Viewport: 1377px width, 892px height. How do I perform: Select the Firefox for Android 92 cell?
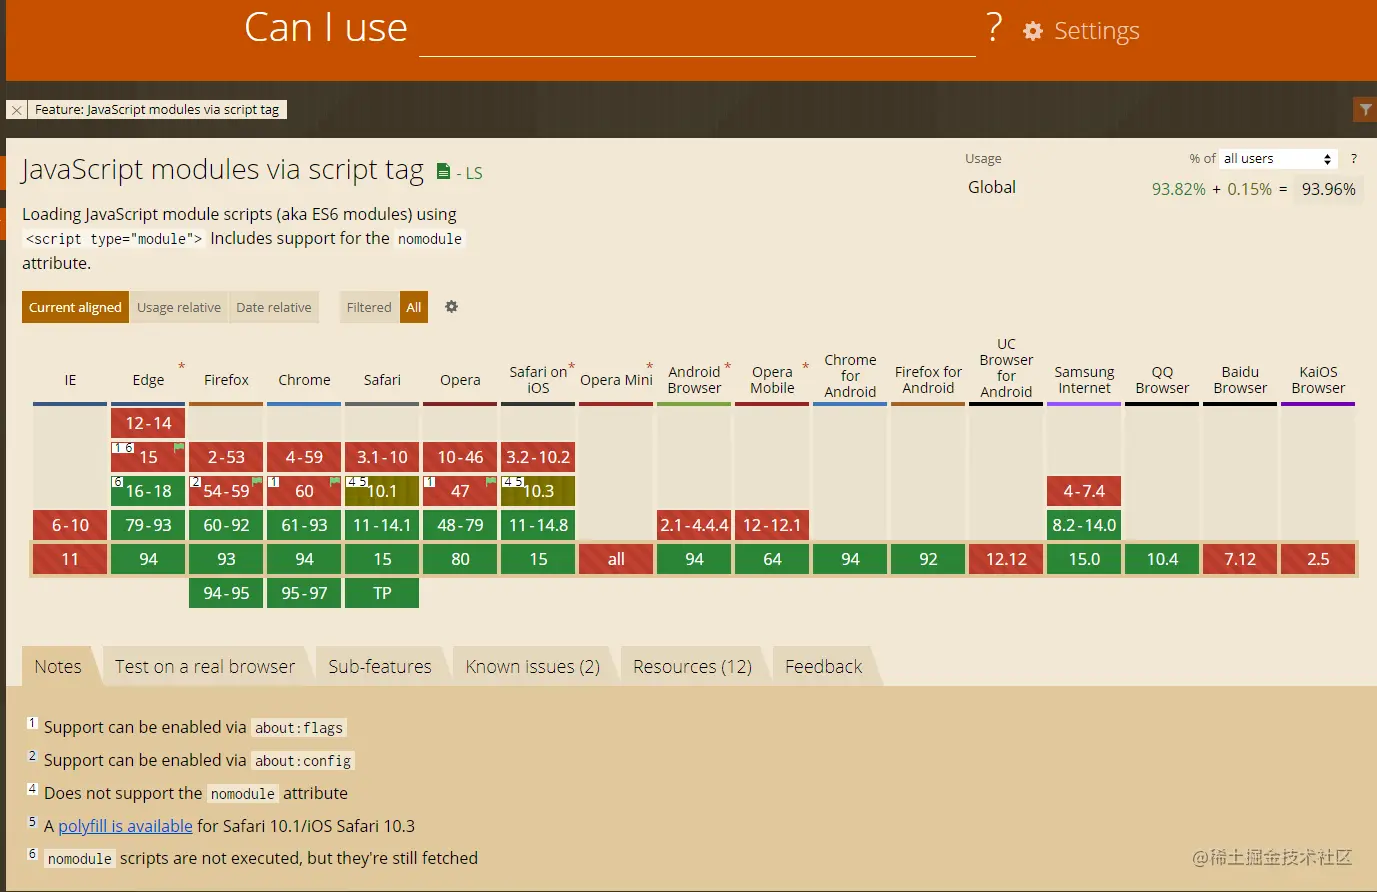click(928, 559)
